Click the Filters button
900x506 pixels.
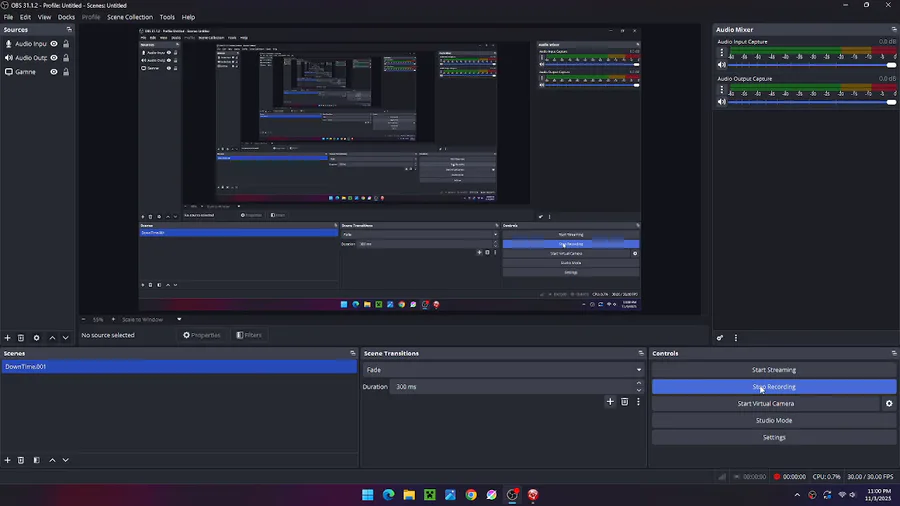click(x=249, y=335)
